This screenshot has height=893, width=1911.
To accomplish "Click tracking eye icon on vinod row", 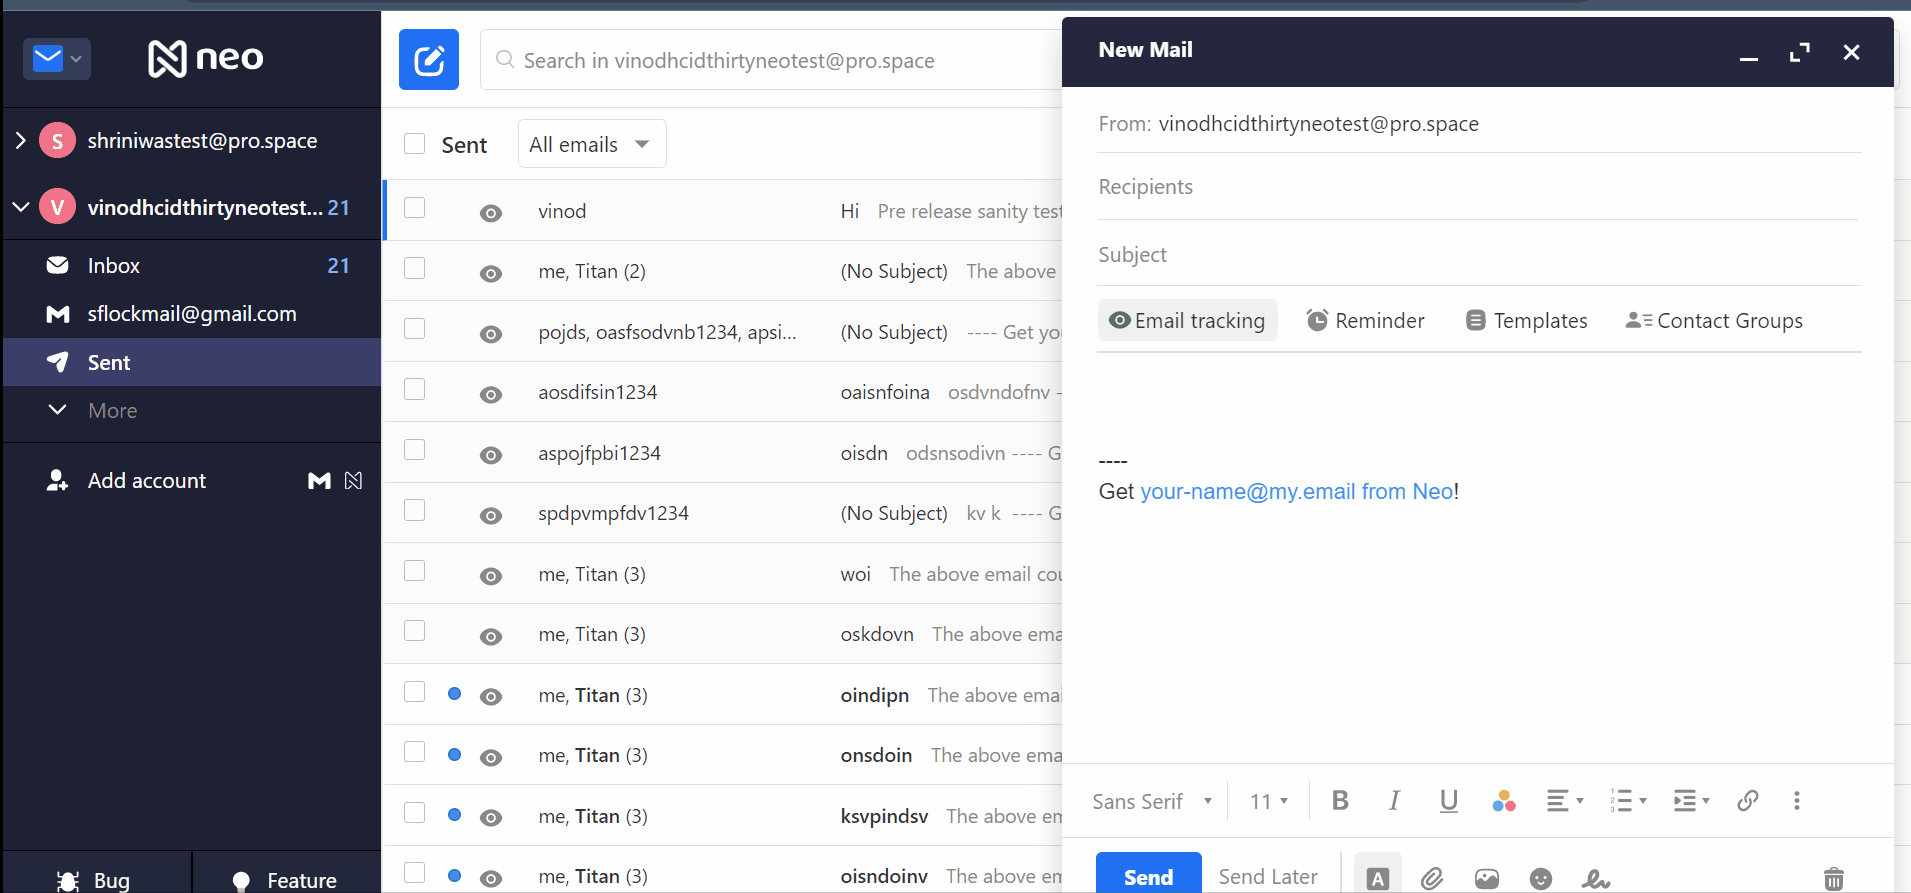I will click(491, 213).
